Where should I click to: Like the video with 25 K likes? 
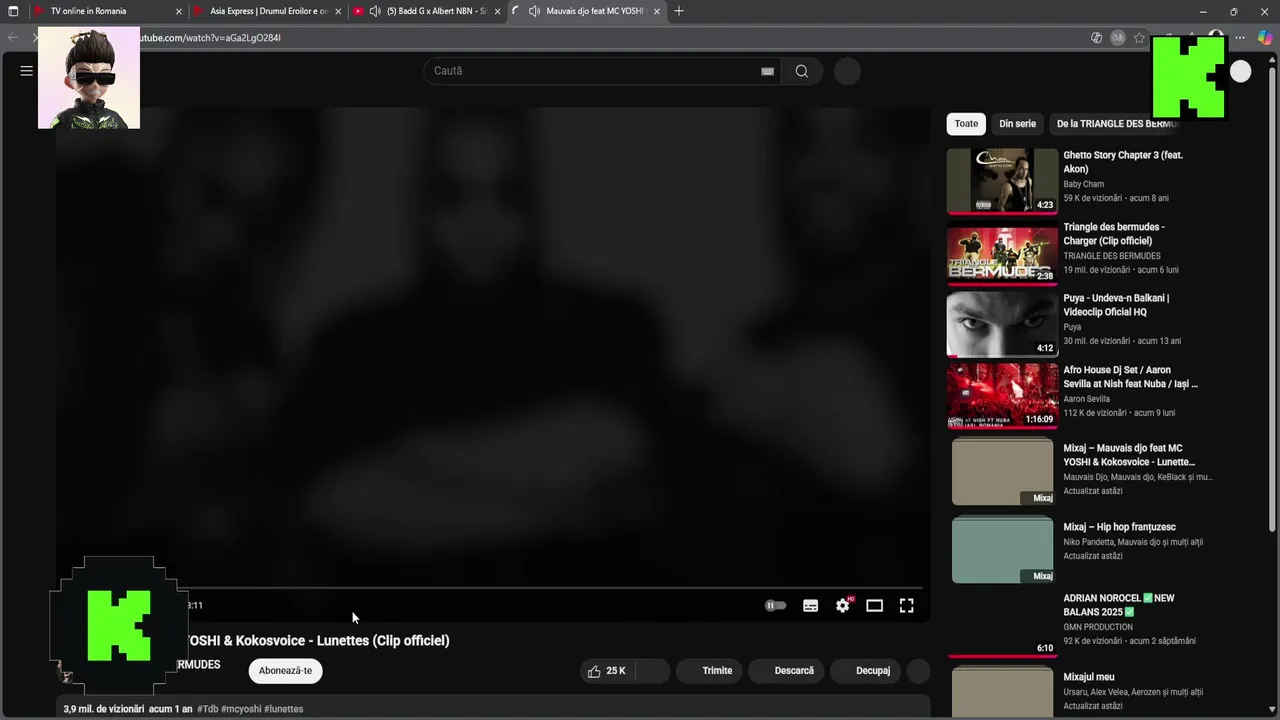click(606, 671)
